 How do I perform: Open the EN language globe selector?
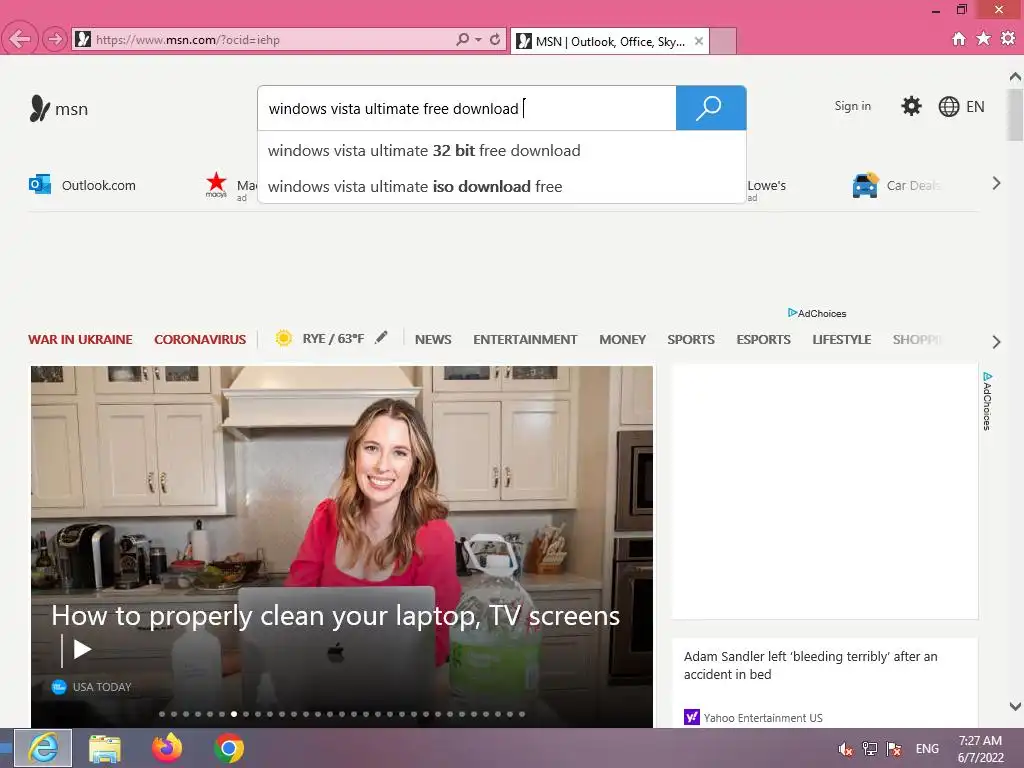(961, 106)
